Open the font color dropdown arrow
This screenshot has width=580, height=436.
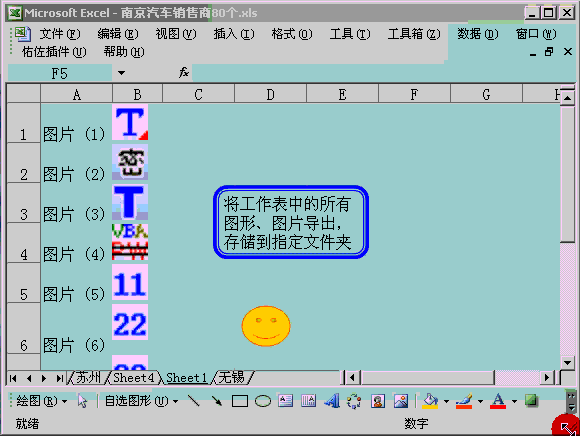514,401
